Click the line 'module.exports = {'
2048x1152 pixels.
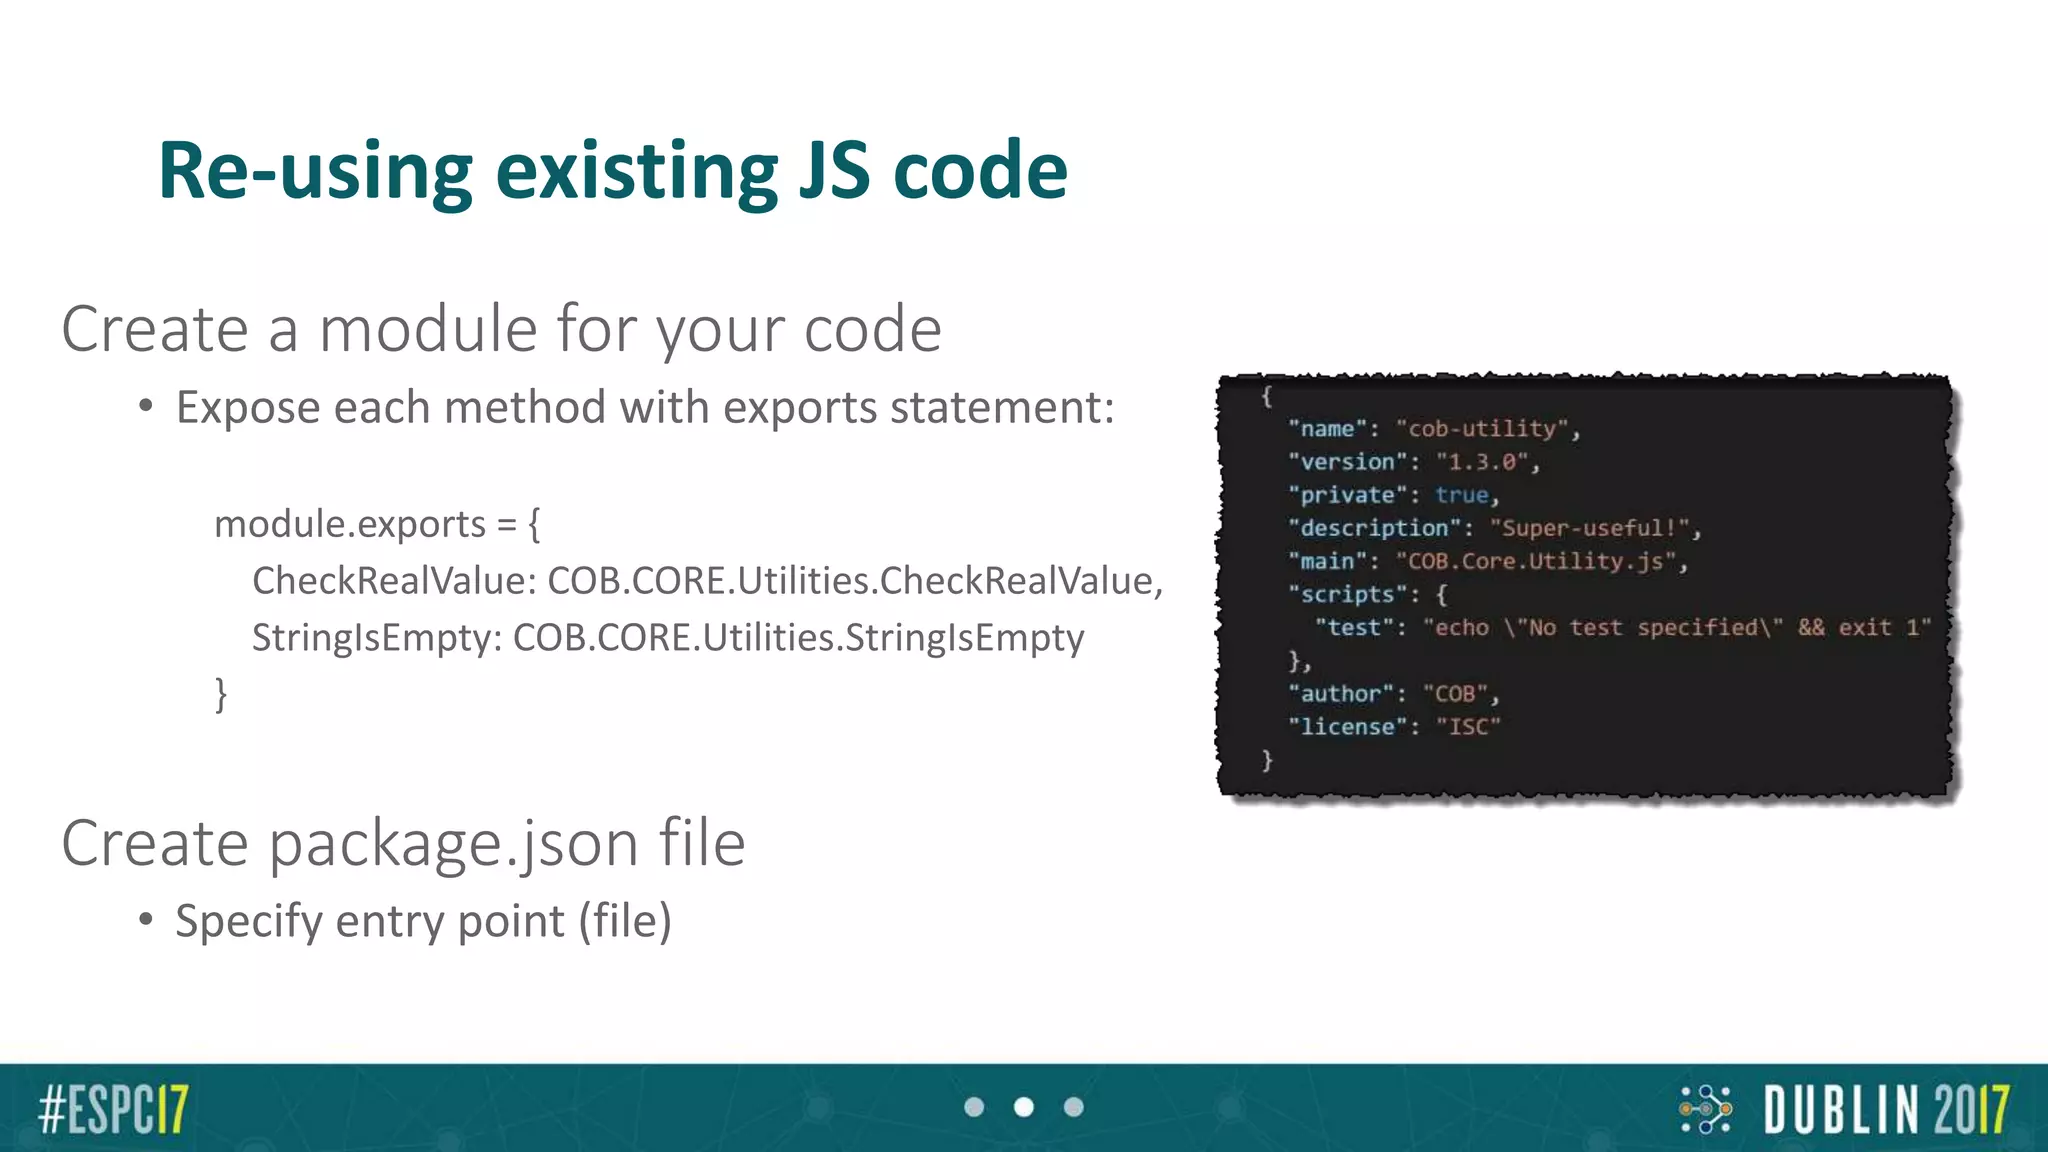click(x=377, y=524)
